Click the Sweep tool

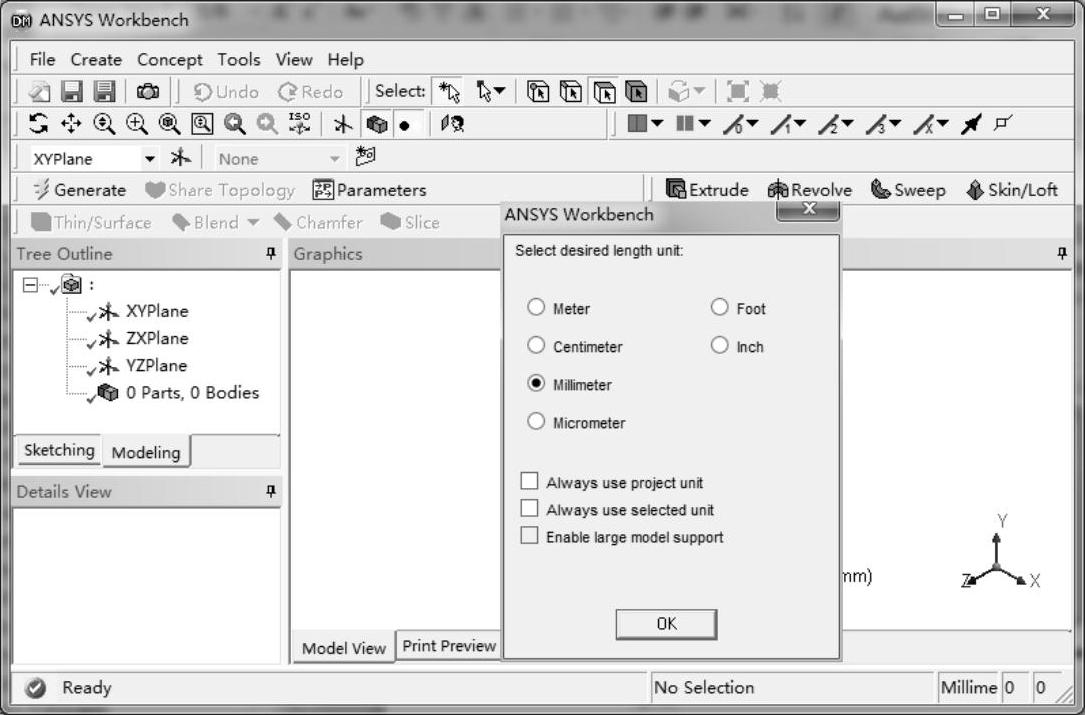[x=908, y=190]
